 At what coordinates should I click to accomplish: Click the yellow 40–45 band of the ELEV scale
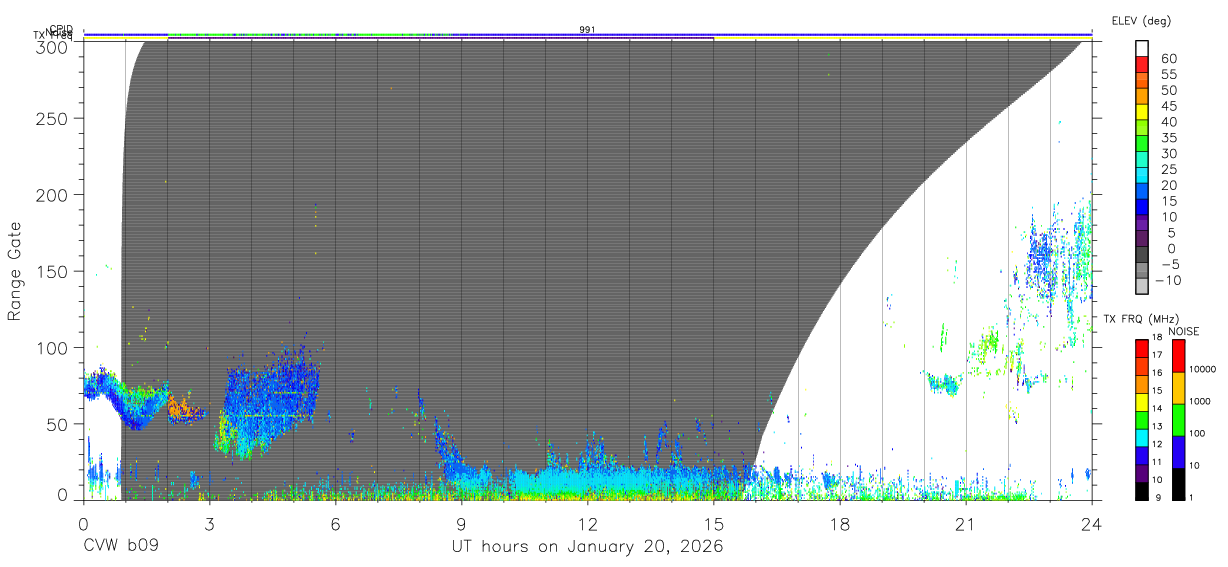[1143, 114]
